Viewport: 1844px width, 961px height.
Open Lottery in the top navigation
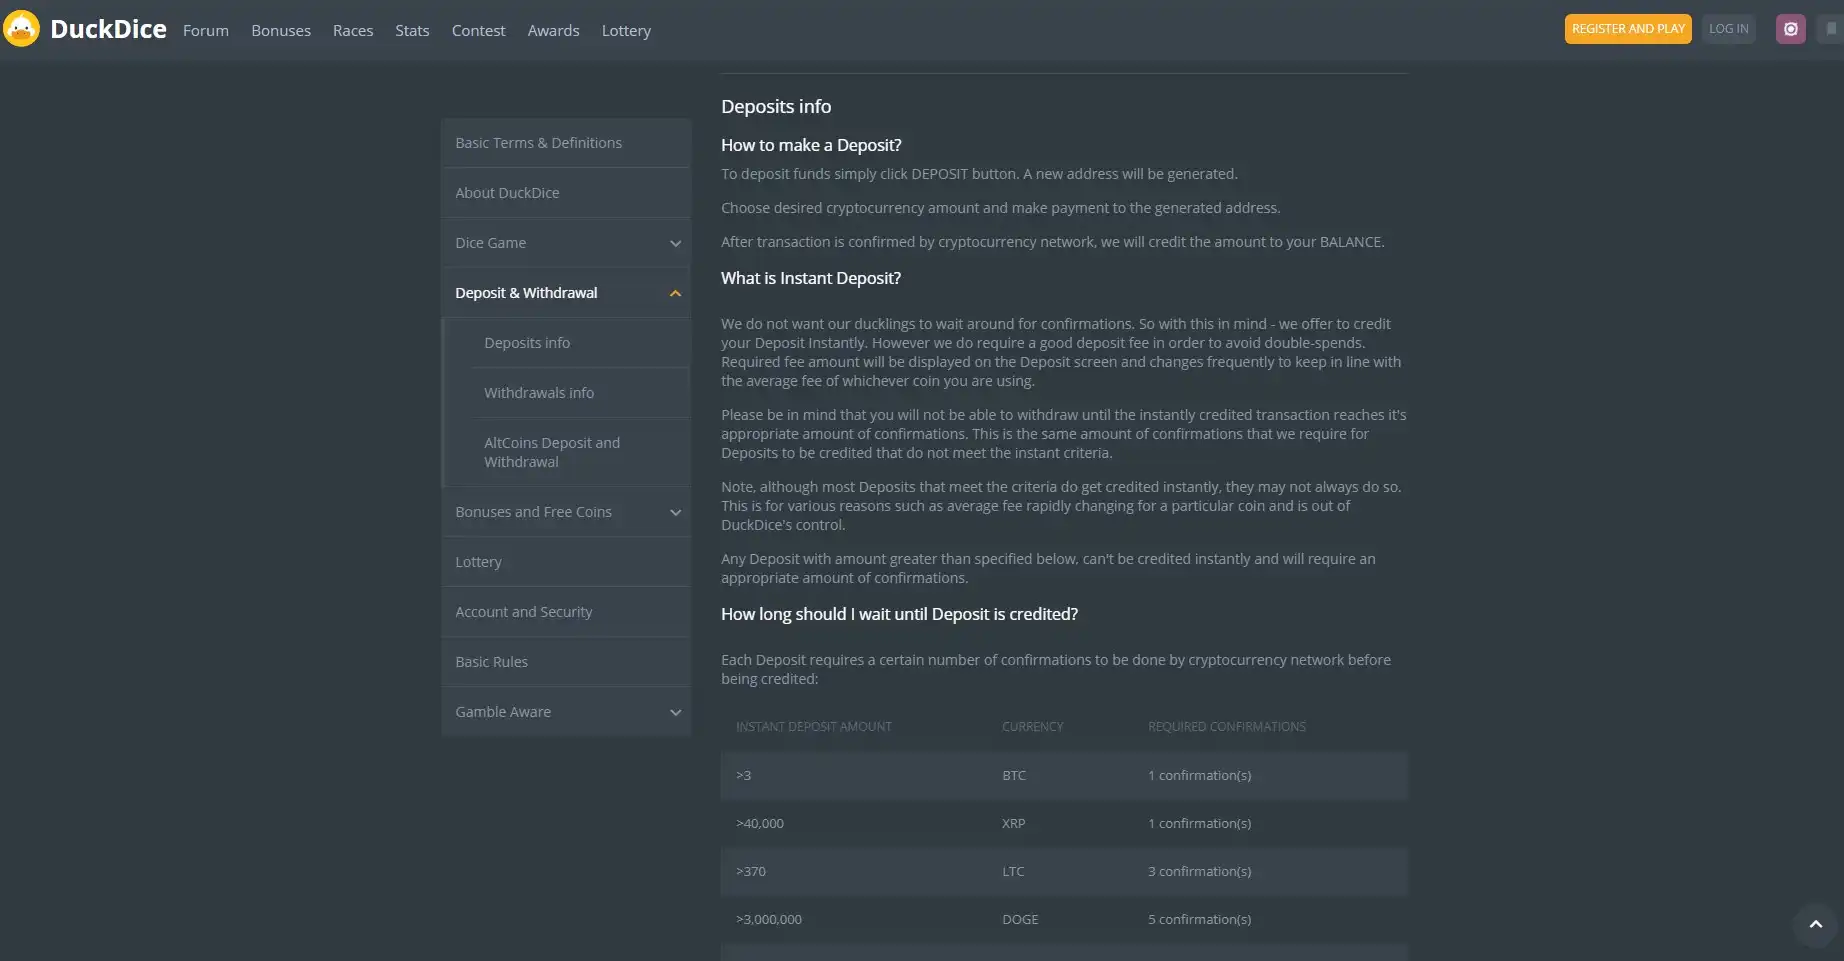pos(626,31)
